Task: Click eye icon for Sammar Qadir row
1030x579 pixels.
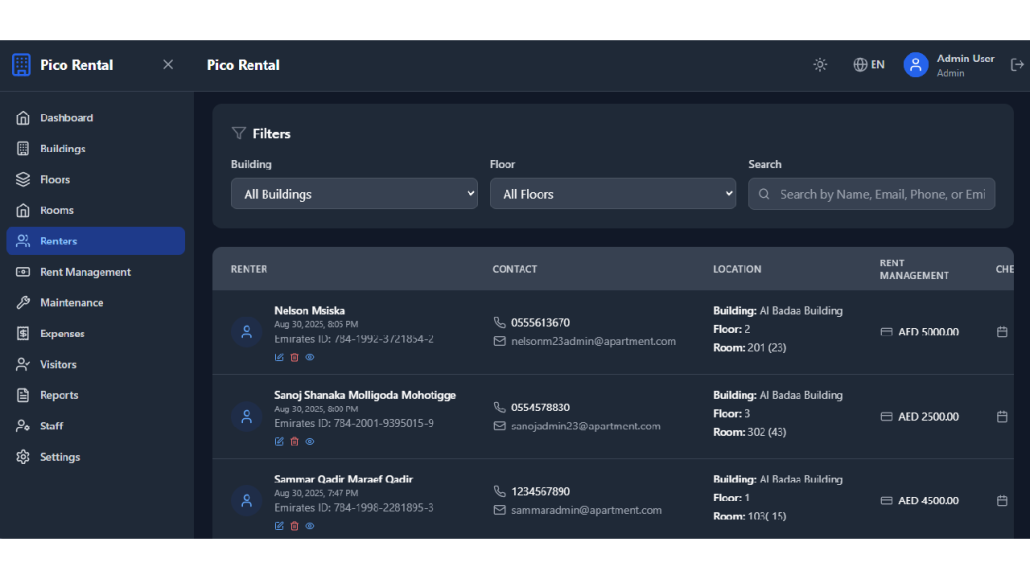Action: pyautogui.click(x=310, y=526)
